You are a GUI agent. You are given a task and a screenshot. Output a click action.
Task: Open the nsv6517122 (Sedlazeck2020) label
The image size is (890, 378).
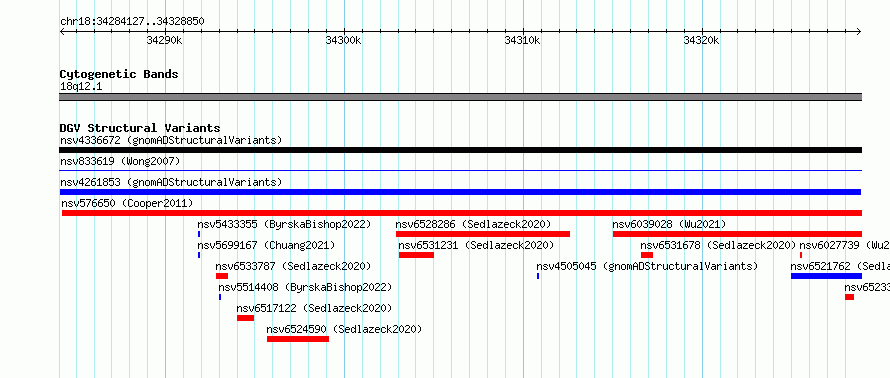pyautogui.click(x=314, y=308)
